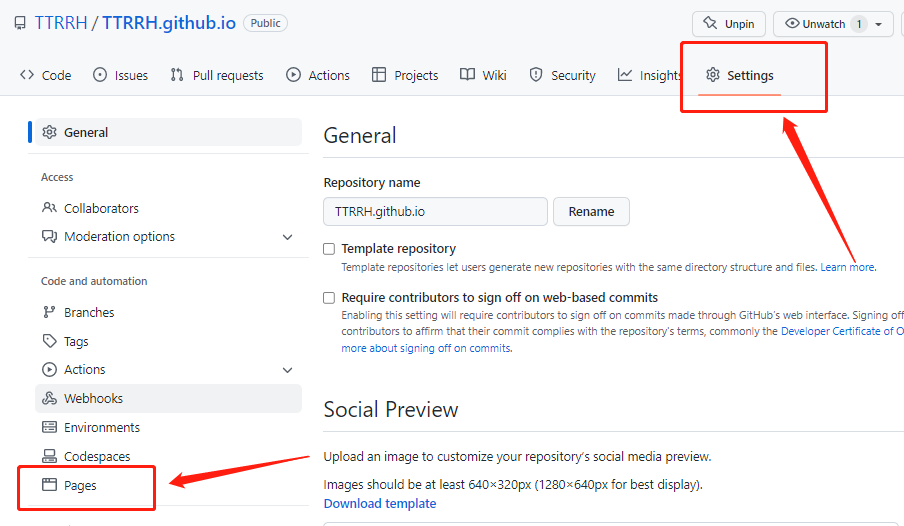Click the Codespaces icon in sidebar
Screen dimensions: 904x526
click(x=49, y=456)
